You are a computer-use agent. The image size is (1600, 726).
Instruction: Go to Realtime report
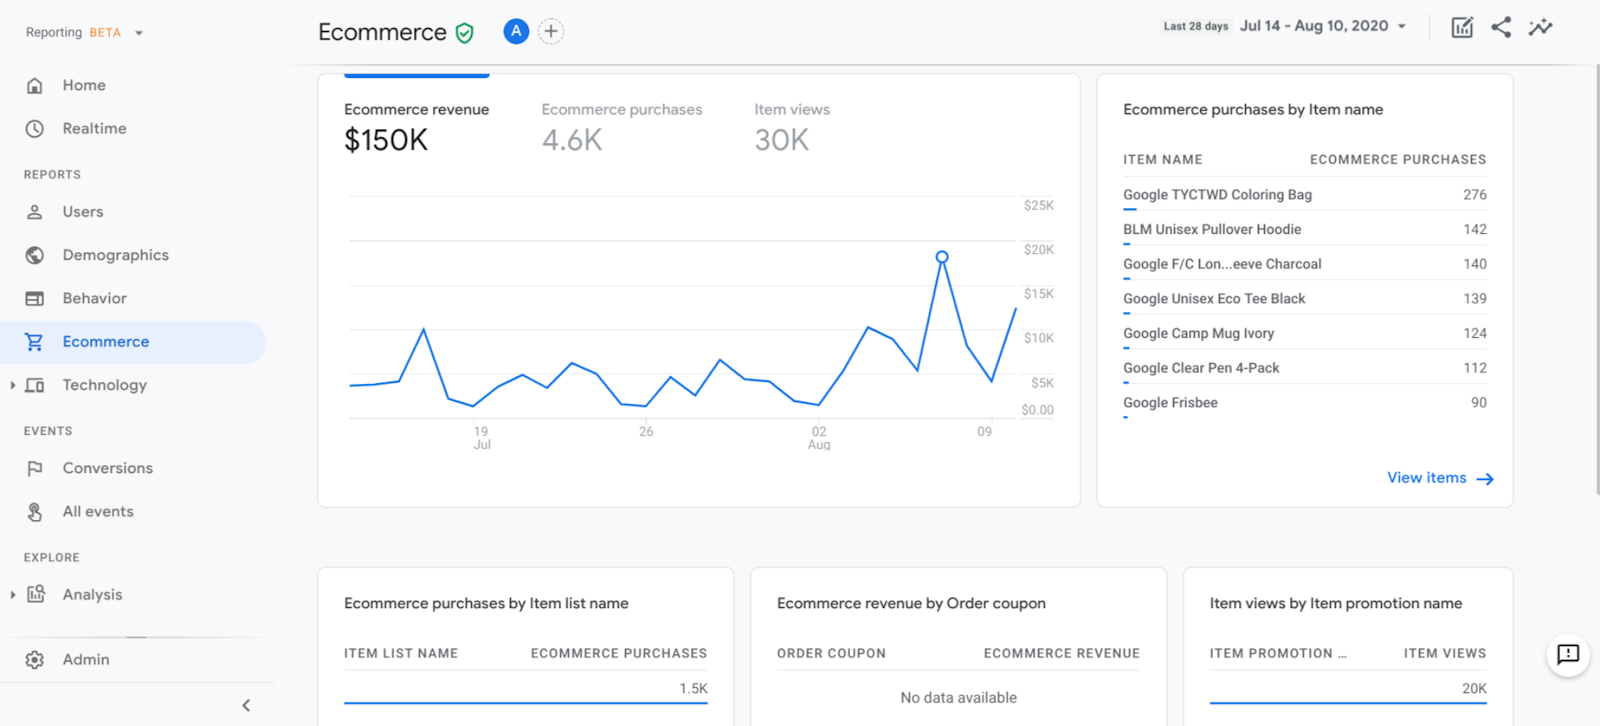[94, 129]
